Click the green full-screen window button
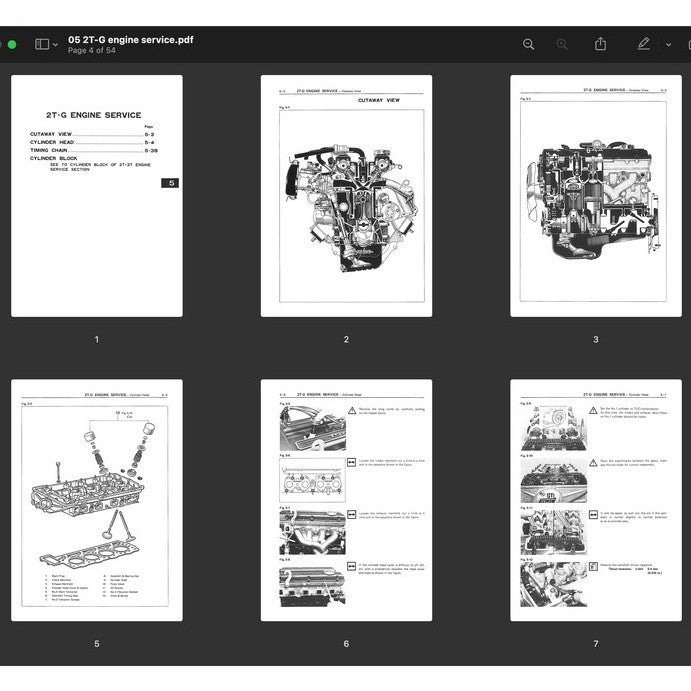 coord(12,44)
